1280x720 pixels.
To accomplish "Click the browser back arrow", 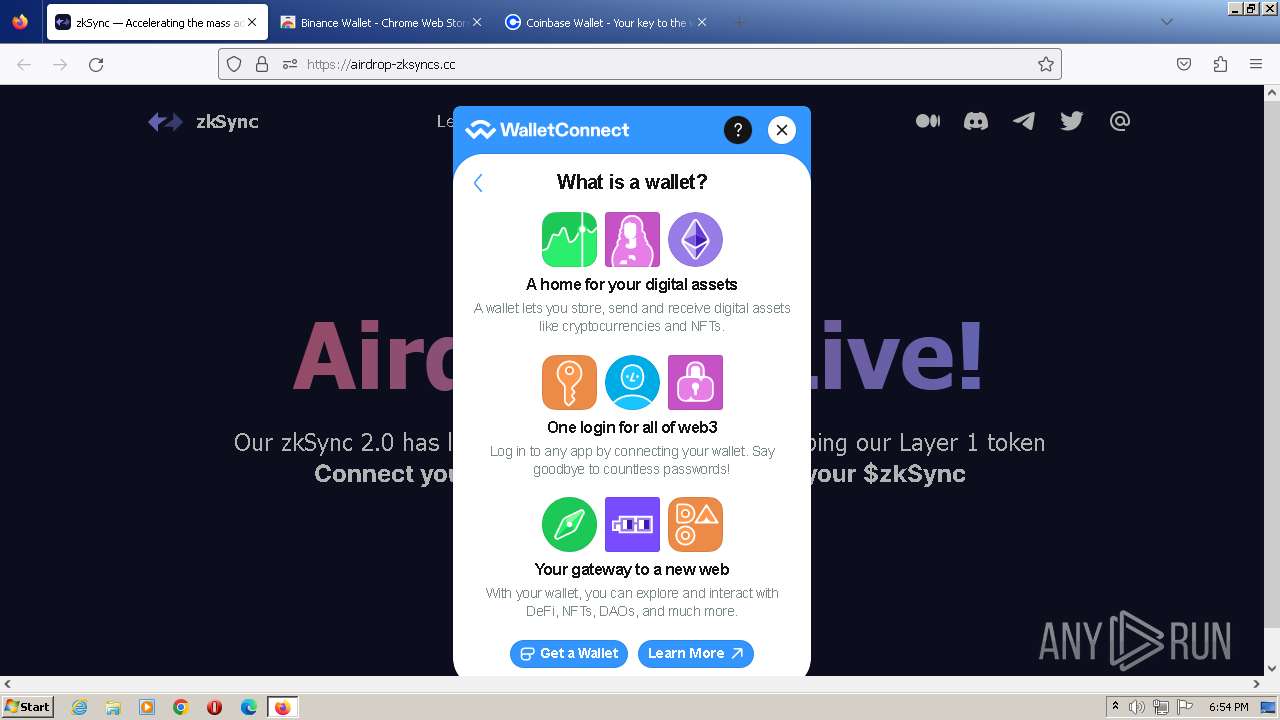I will click(x=24, y=64).
